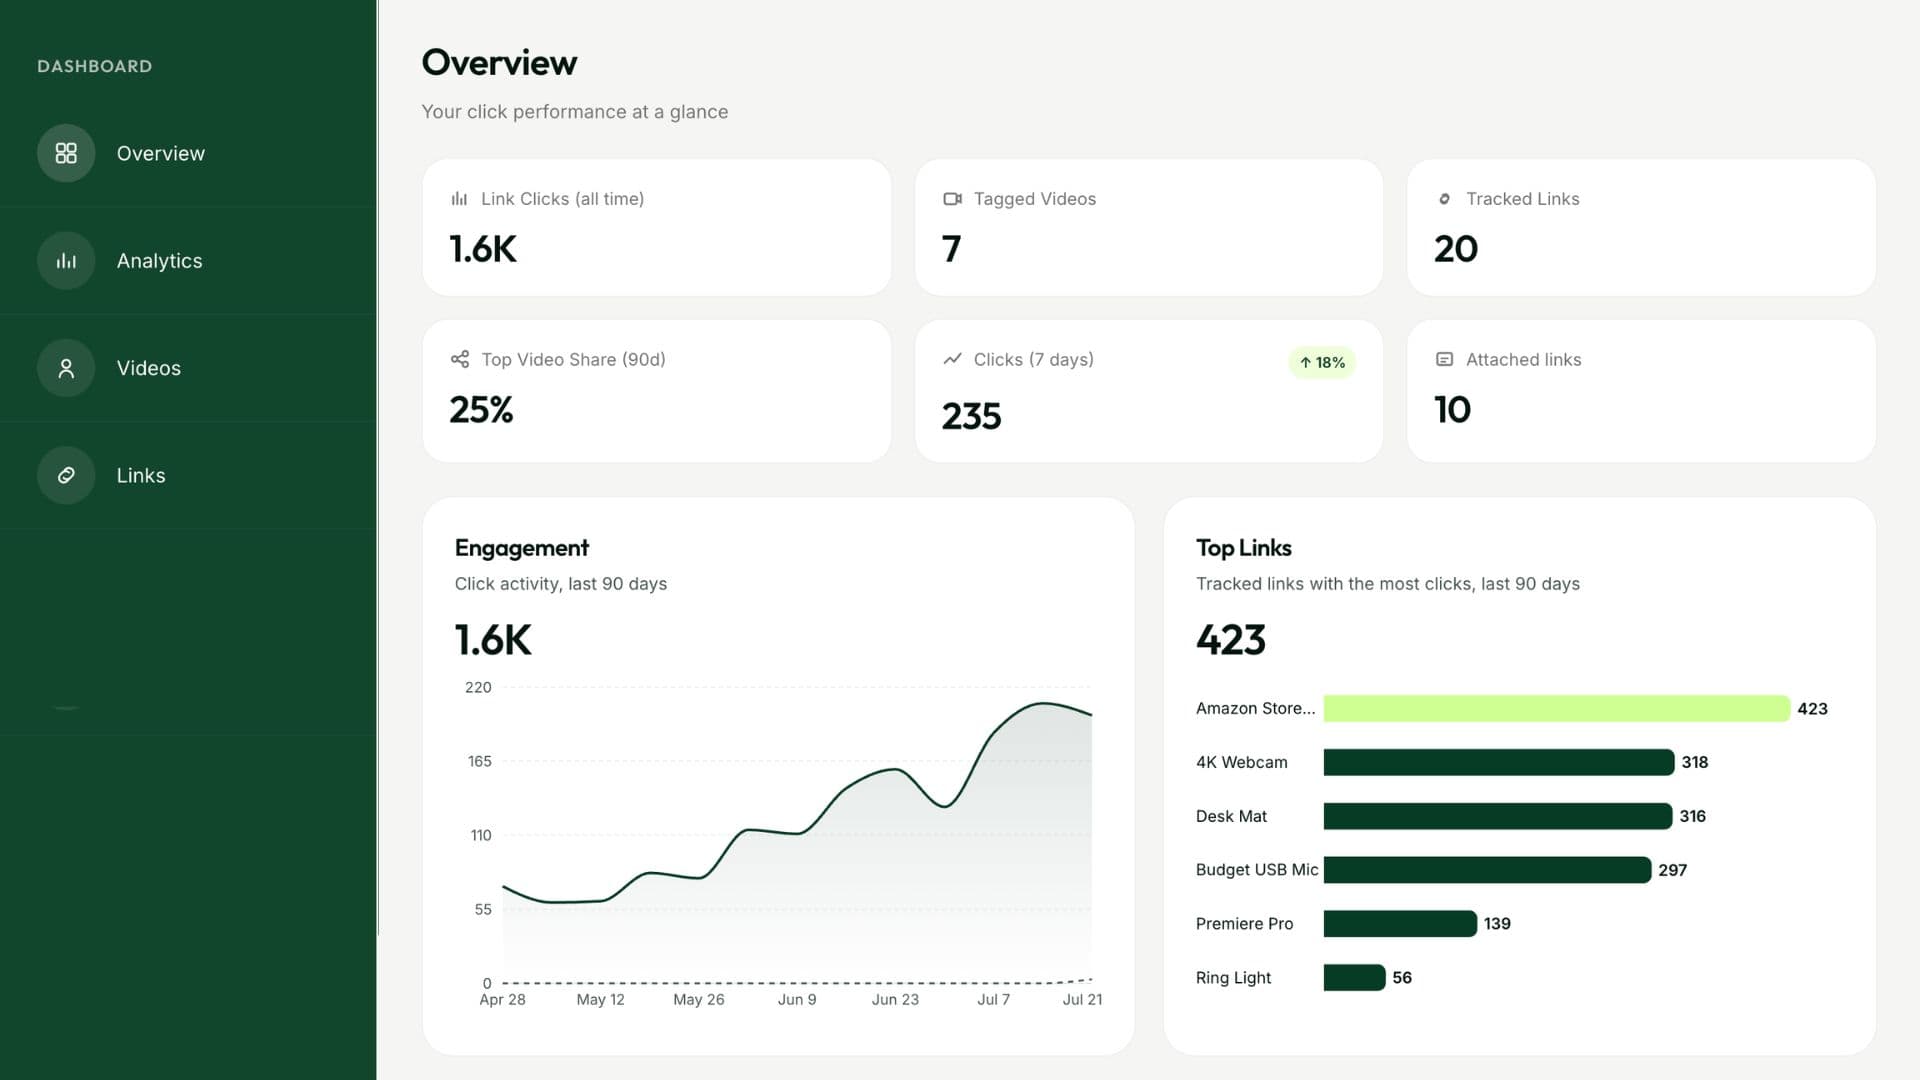
Task: Click the 297 value next to Budget USB Mic
Action: [x=1672, y=870]
